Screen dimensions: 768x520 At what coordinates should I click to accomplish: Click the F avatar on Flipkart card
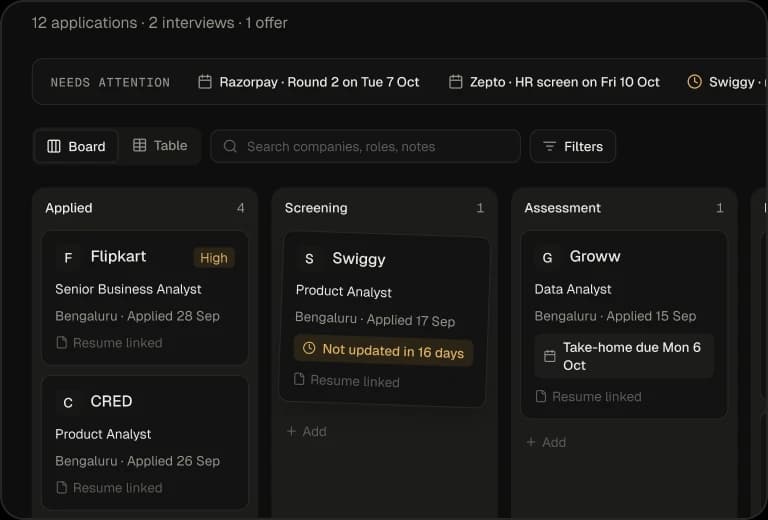tap(68, 258)
